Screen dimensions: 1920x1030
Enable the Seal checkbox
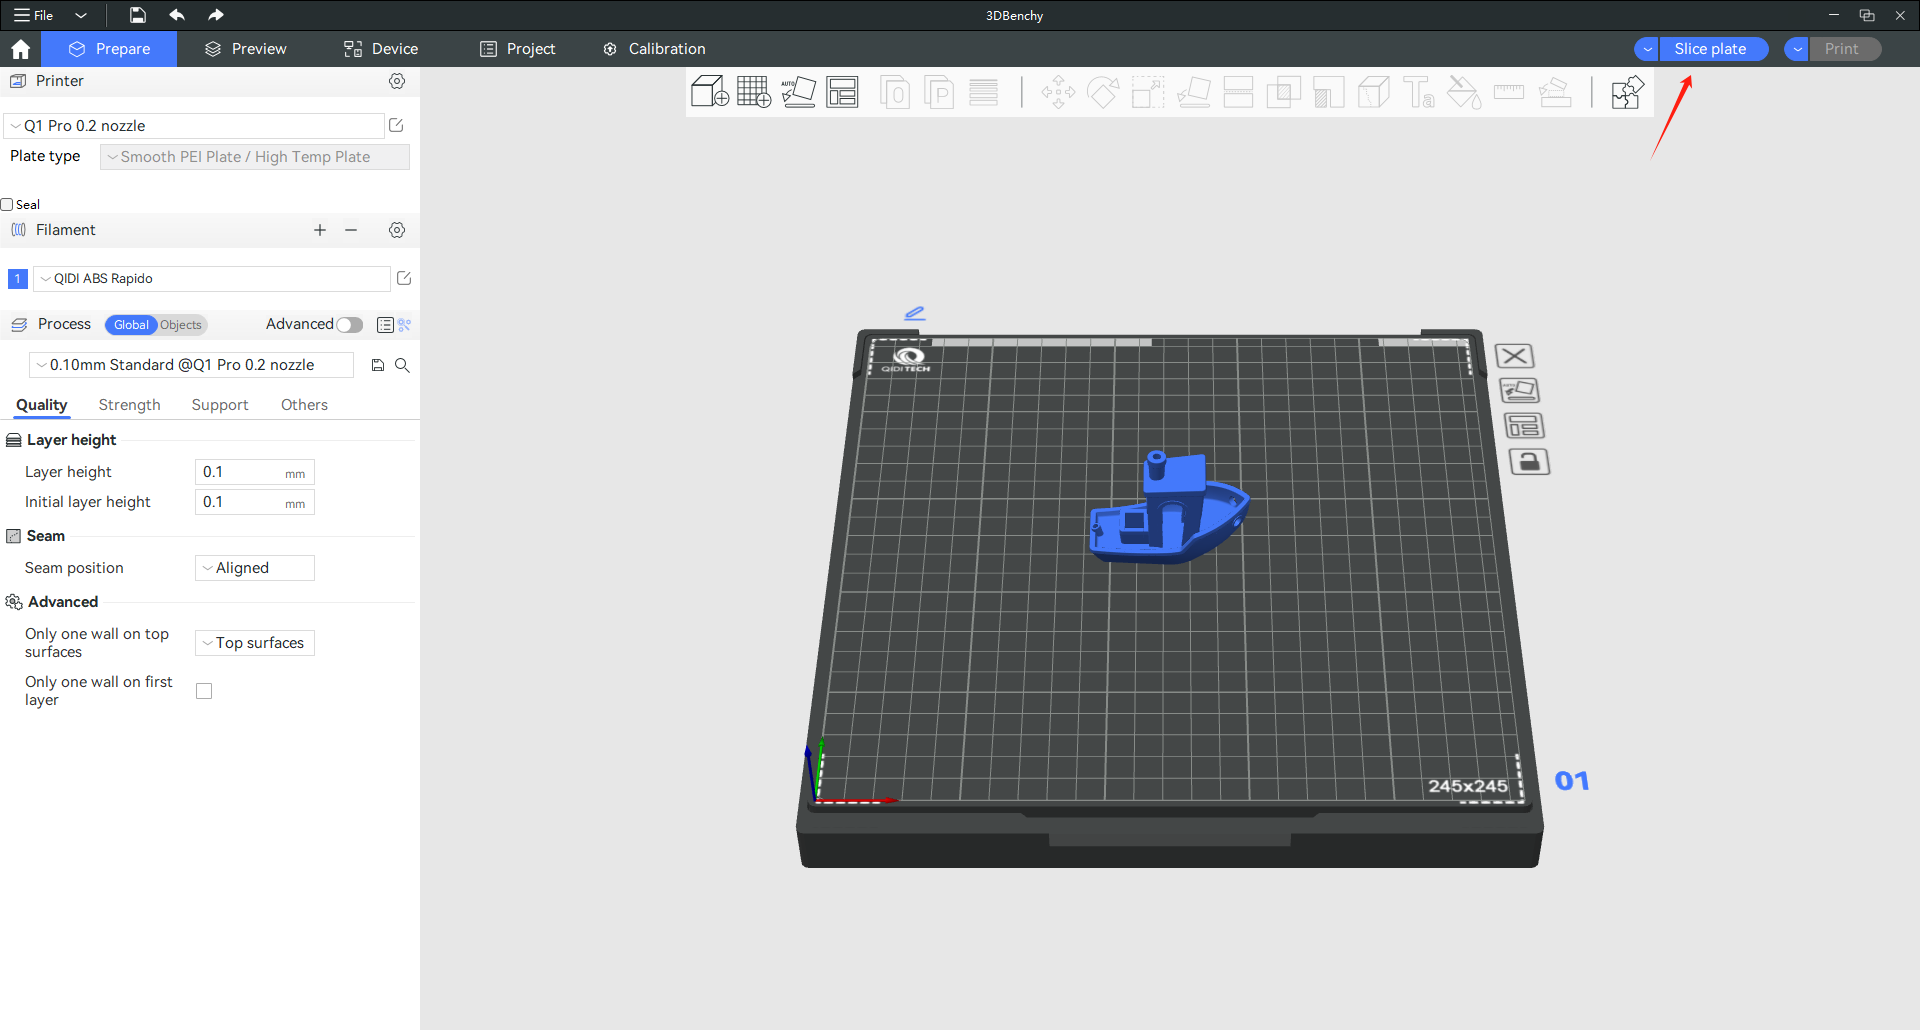[x=7, y=205]
